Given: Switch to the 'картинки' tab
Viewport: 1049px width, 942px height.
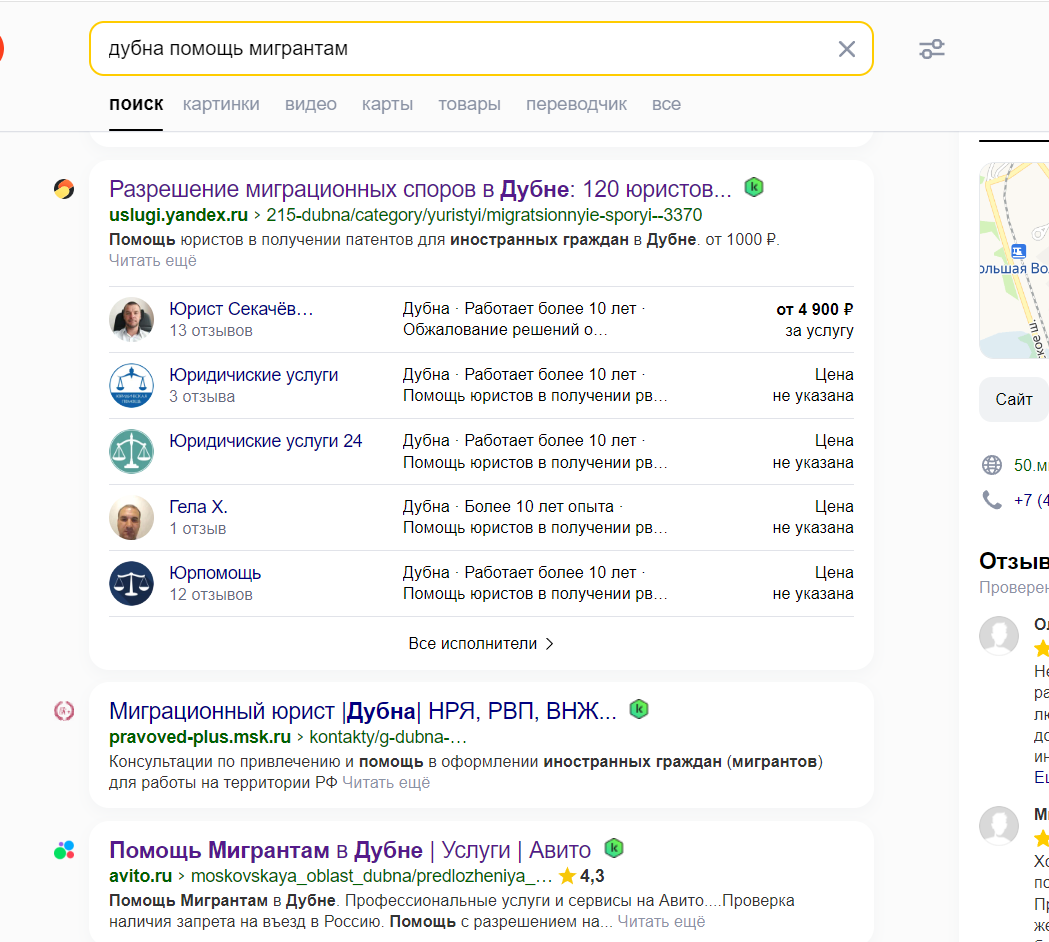Looking at the screenshot, I should click(x=221, y=104).
